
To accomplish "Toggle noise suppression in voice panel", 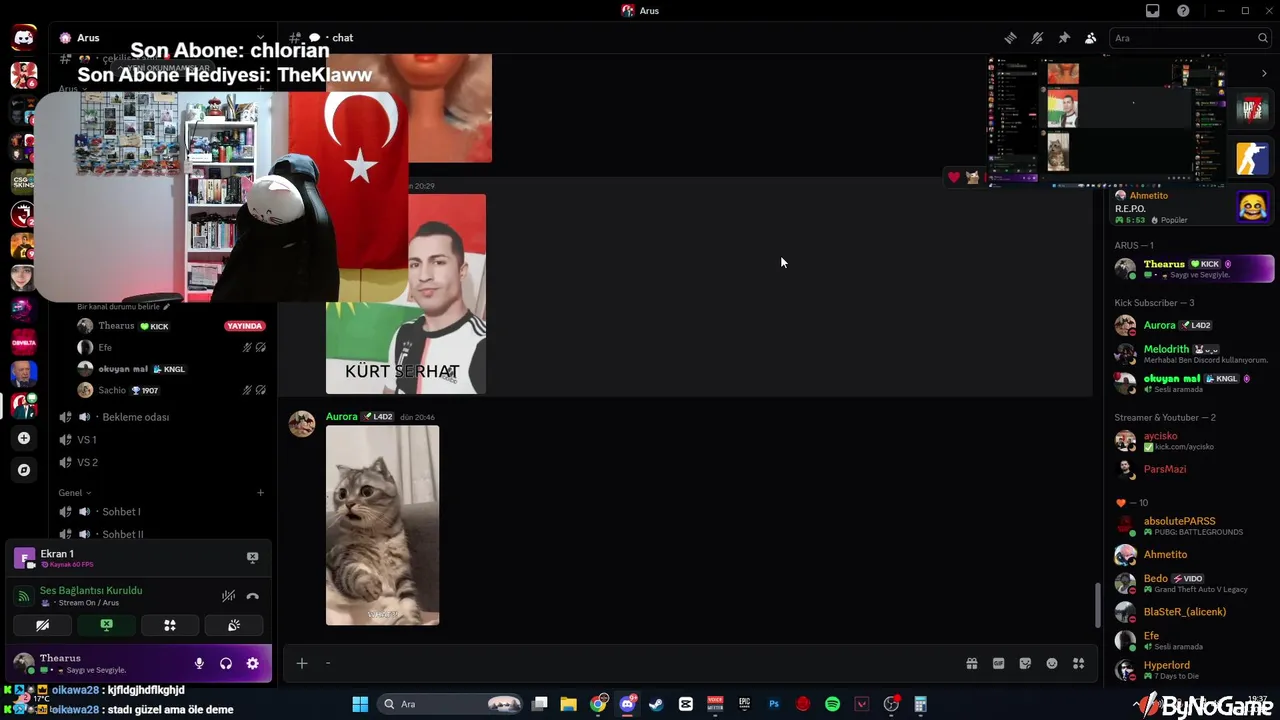I will (x=228, y=596).
